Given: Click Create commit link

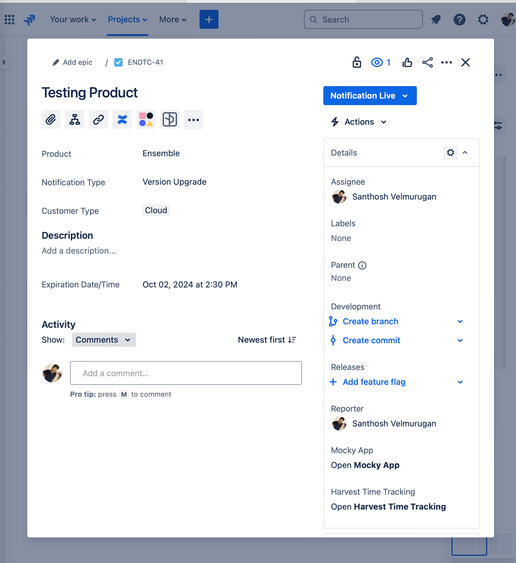Looking at the screenshot, I should click(x=371, y=340).
